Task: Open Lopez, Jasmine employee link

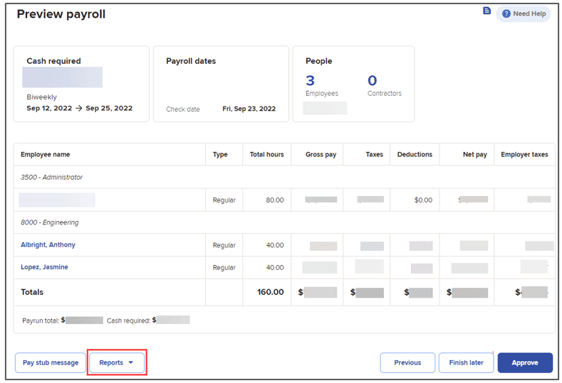Action: point(44,267)
